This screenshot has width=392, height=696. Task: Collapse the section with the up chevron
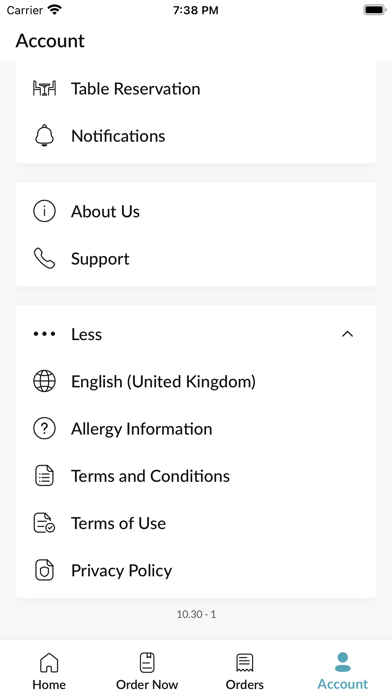click(347, 334)
